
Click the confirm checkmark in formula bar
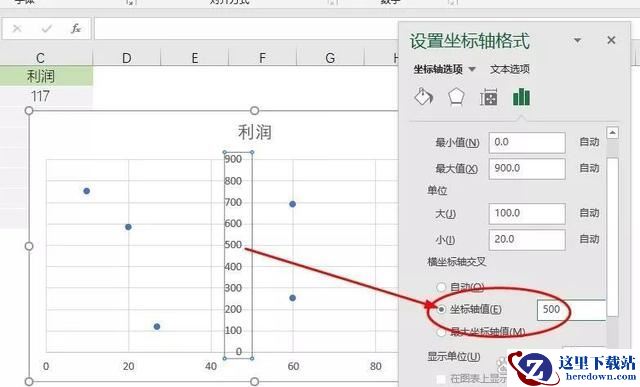pyautogui.click(x=47, y=29)
